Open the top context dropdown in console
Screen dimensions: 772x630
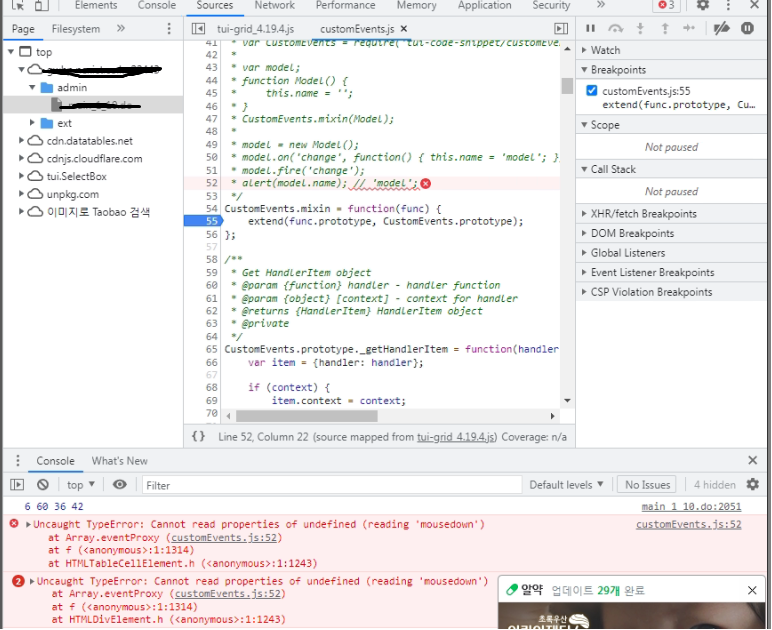pos(81,485)
